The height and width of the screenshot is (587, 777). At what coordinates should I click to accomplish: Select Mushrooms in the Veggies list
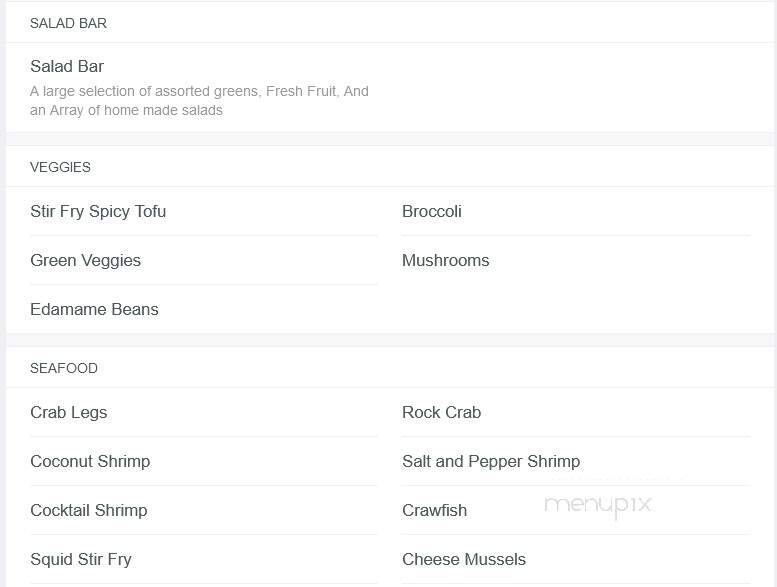445,261
